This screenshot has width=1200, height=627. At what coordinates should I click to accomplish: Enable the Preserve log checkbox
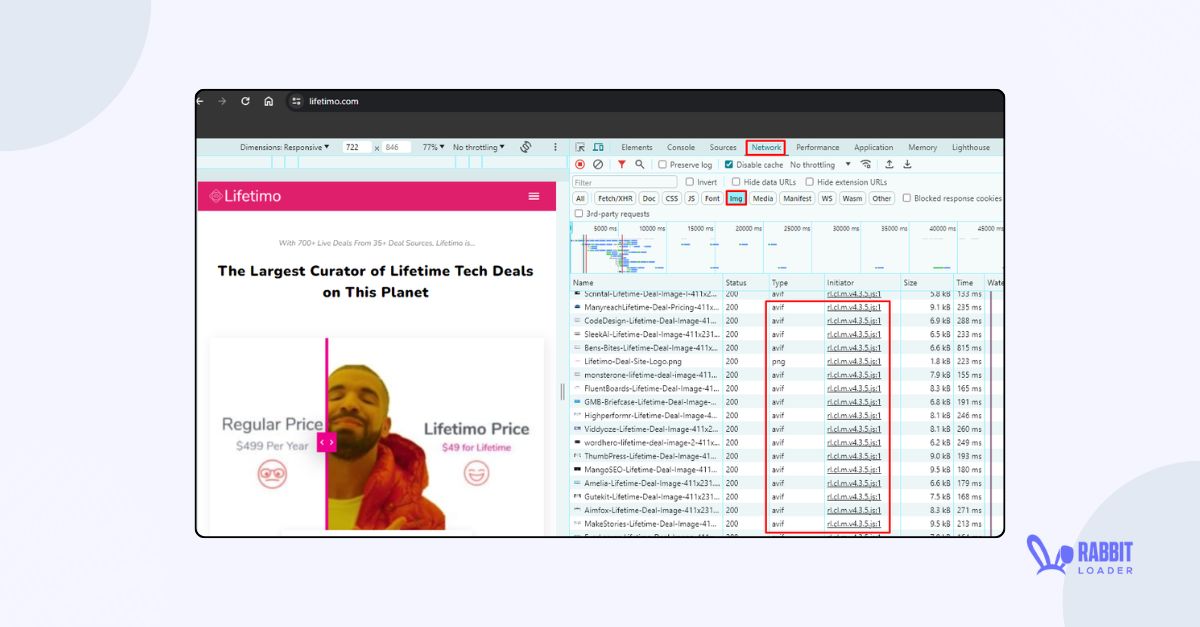(662, 164)
